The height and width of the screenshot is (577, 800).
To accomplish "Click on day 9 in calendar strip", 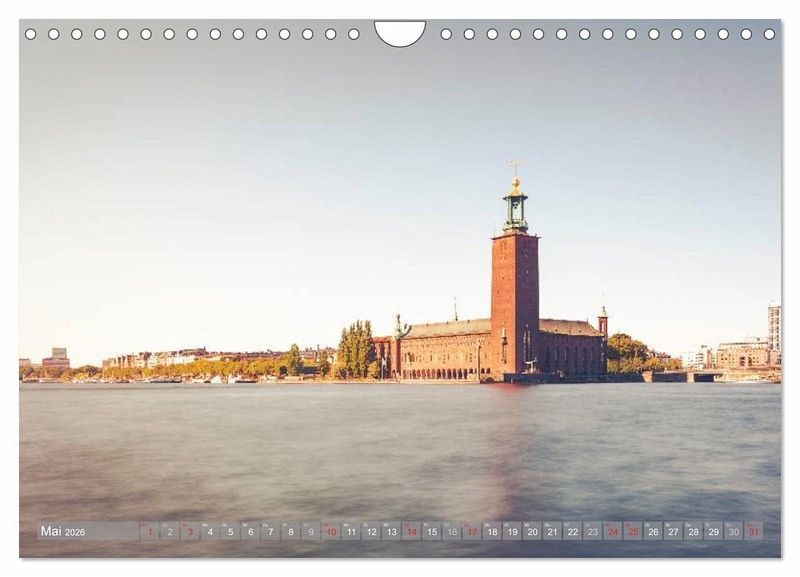I will 310,532.
